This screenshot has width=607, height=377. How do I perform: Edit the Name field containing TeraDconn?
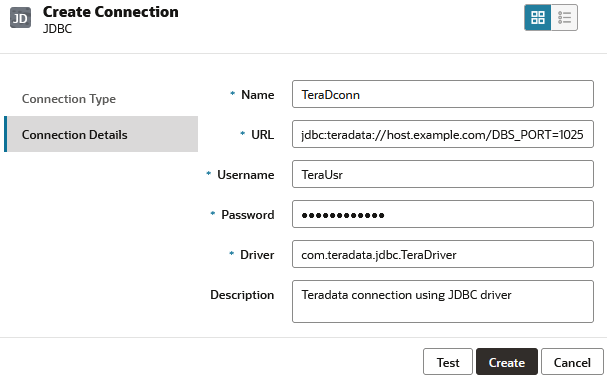(442, 94)
